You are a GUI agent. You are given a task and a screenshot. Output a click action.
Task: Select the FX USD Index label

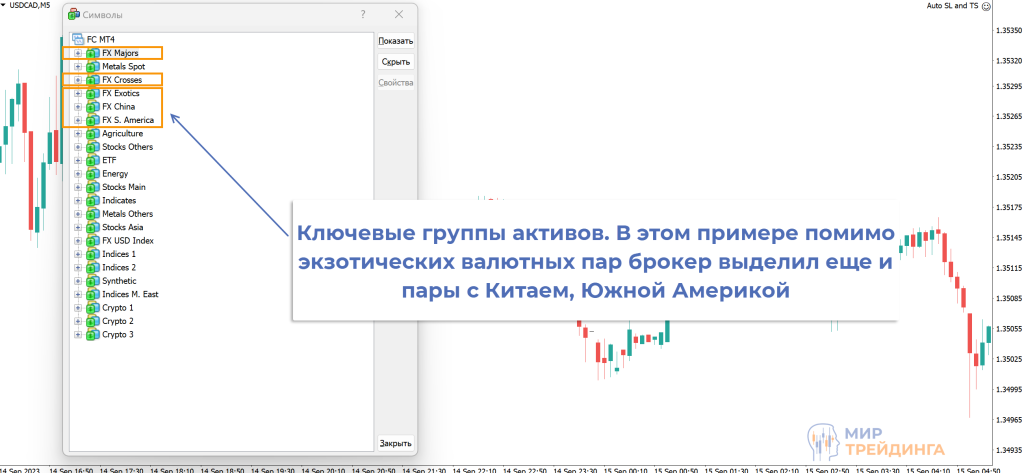point(128,241)
